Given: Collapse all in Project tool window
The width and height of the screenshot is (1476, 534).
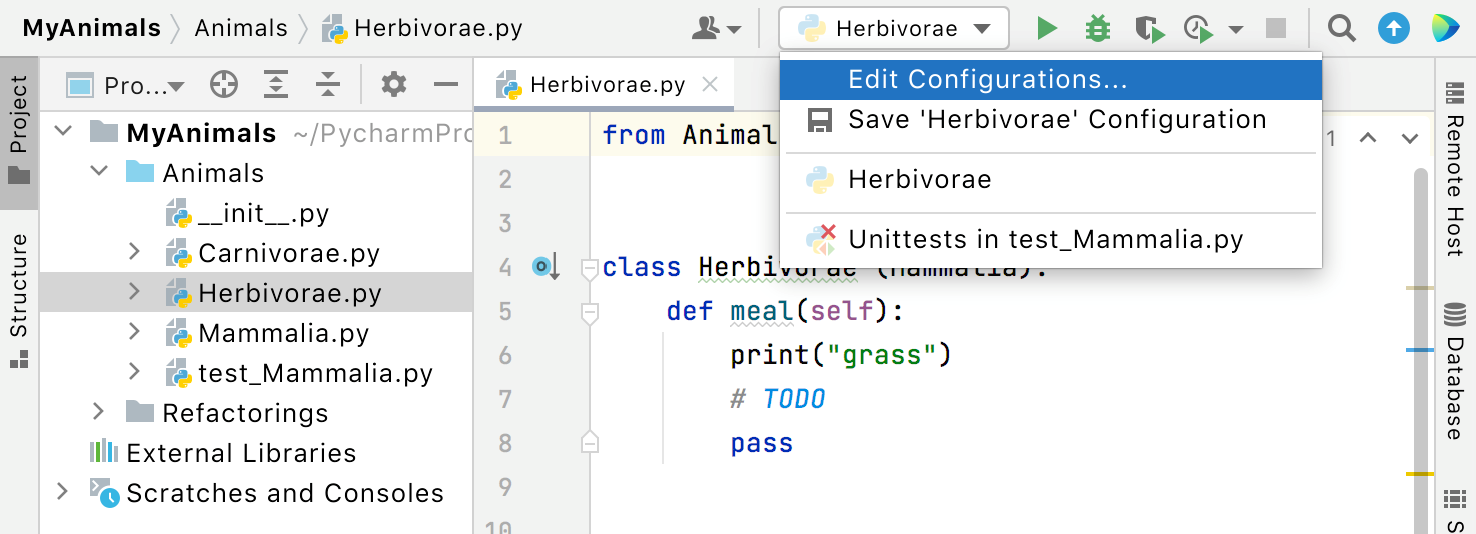Looking at the screenshot, I should 328,85.
